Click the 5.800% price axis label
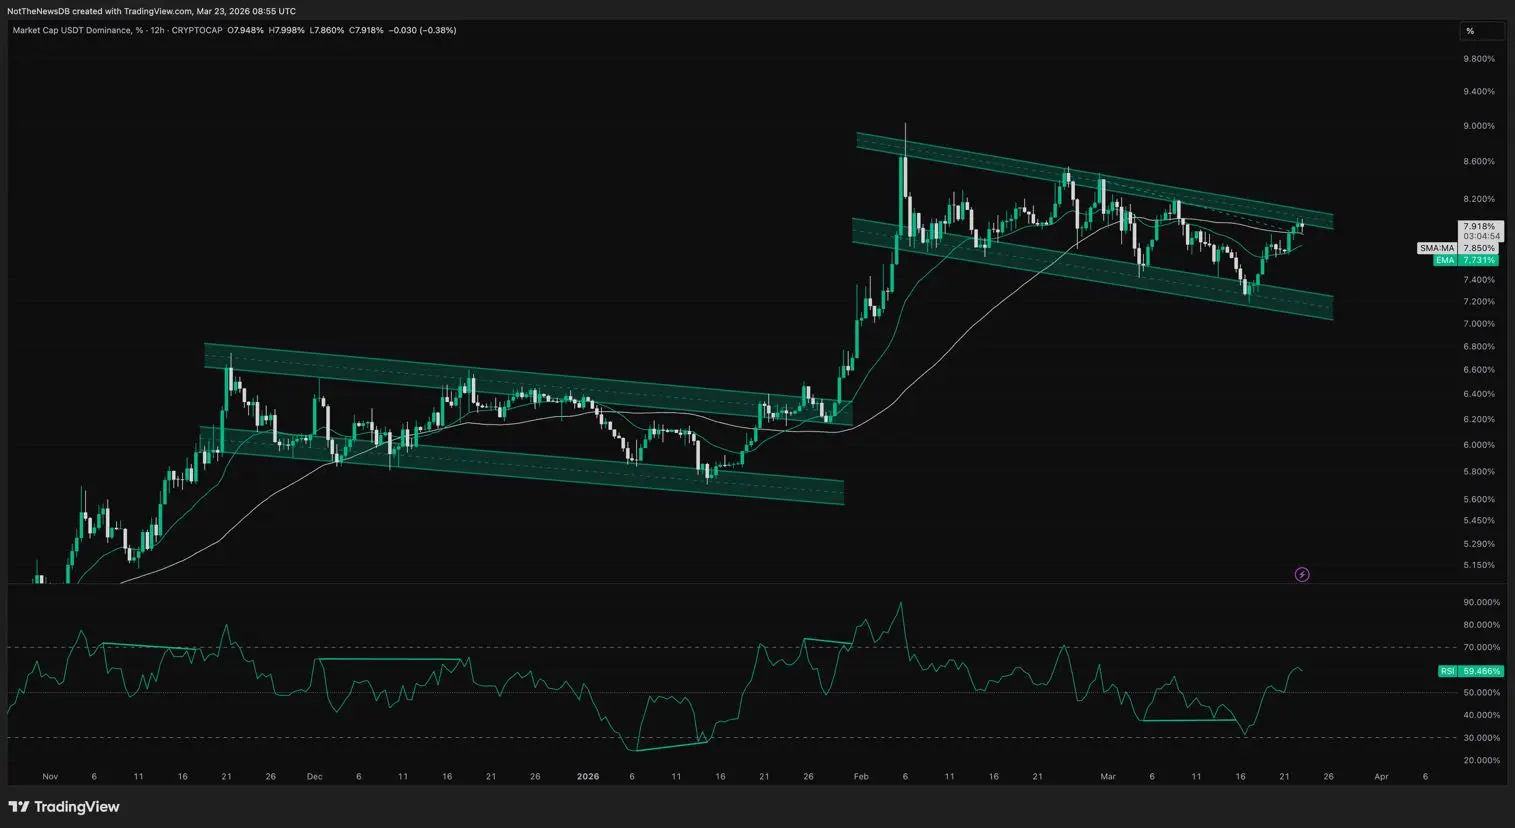The width and height of the screenshot is (1515, 828). coord(1479,472)
